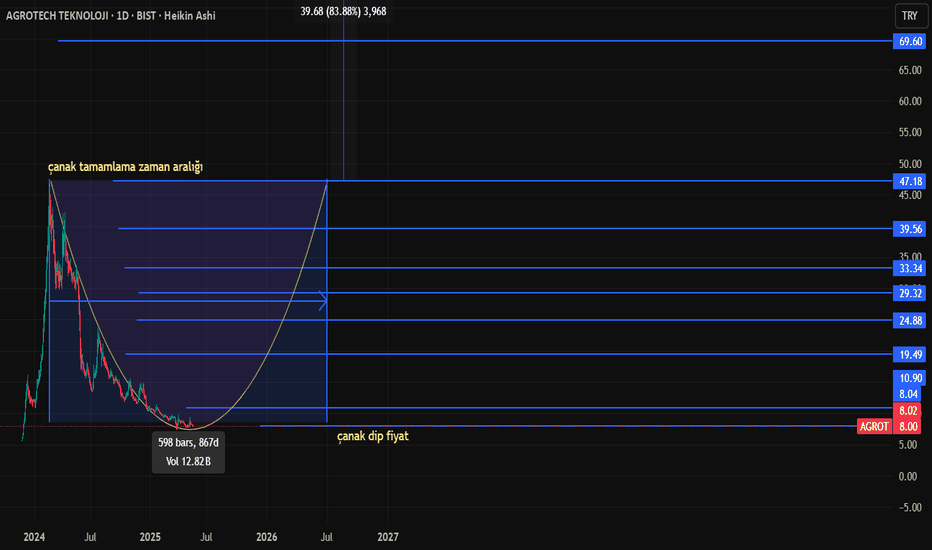
Task: Click the 'Vol 12.82 B' label
Action: pos(188,461)
